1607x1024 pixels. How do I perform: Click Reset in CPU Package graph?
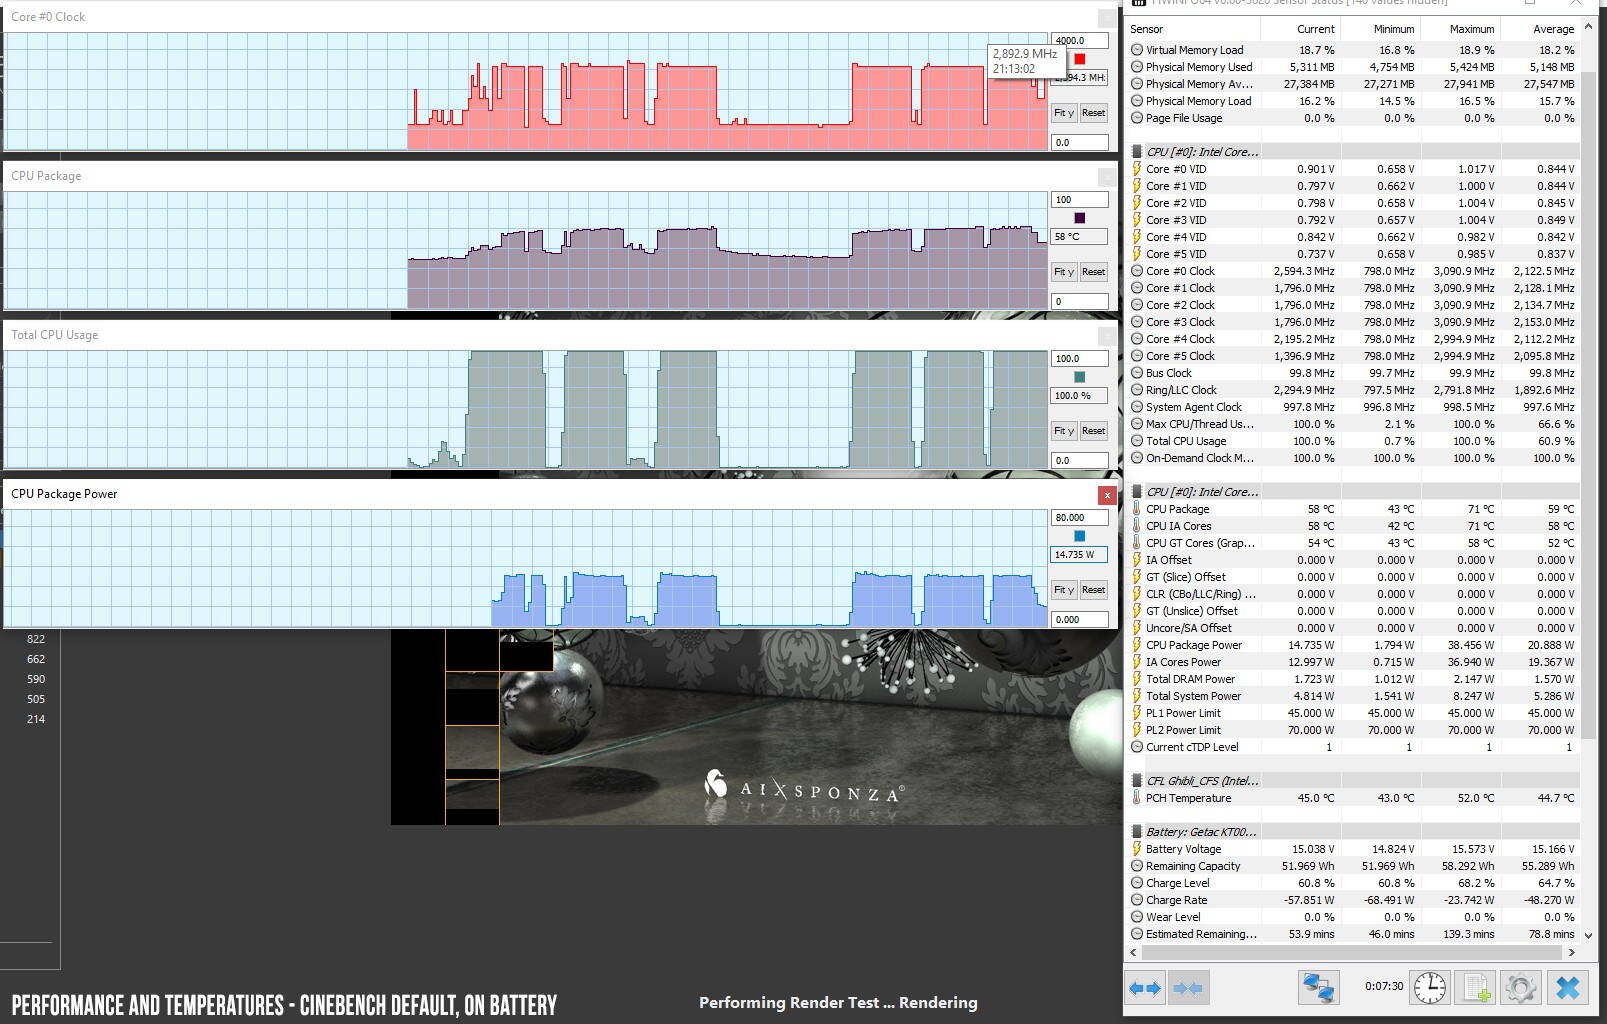(x=1093, y=272)
